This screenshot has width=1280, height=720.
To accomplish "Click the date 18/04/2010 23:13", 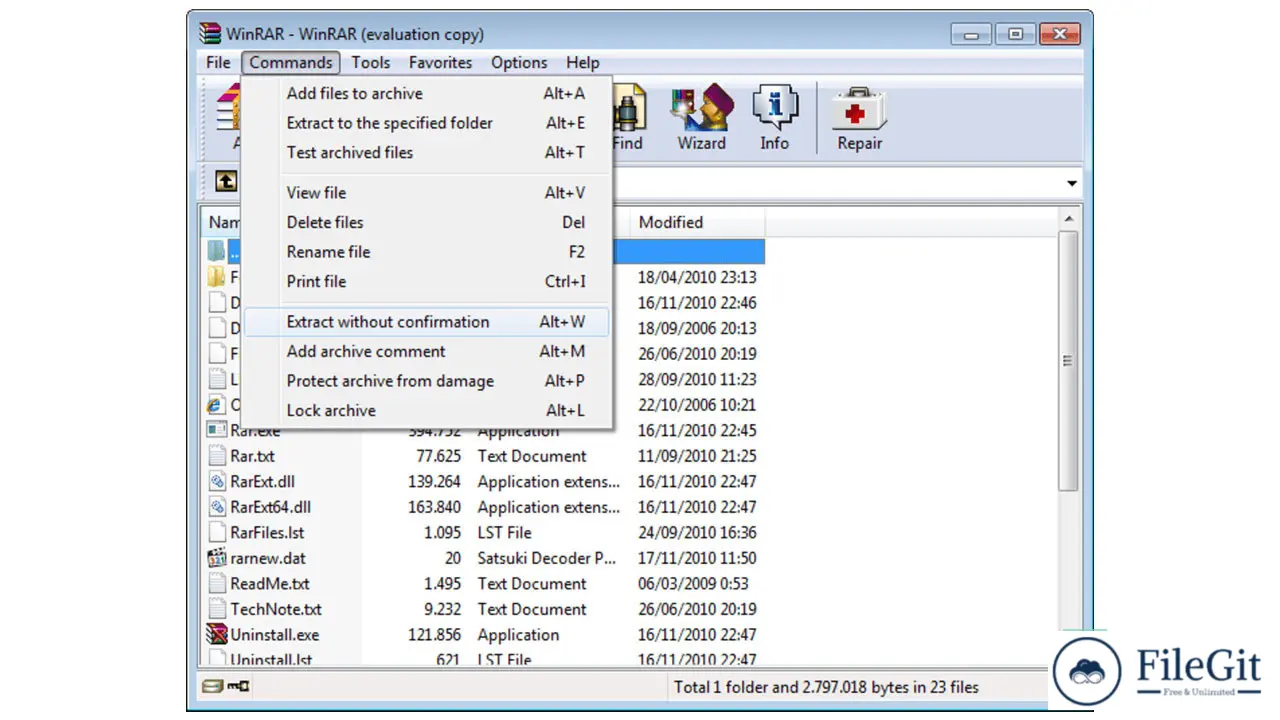I will coord(697,277).
